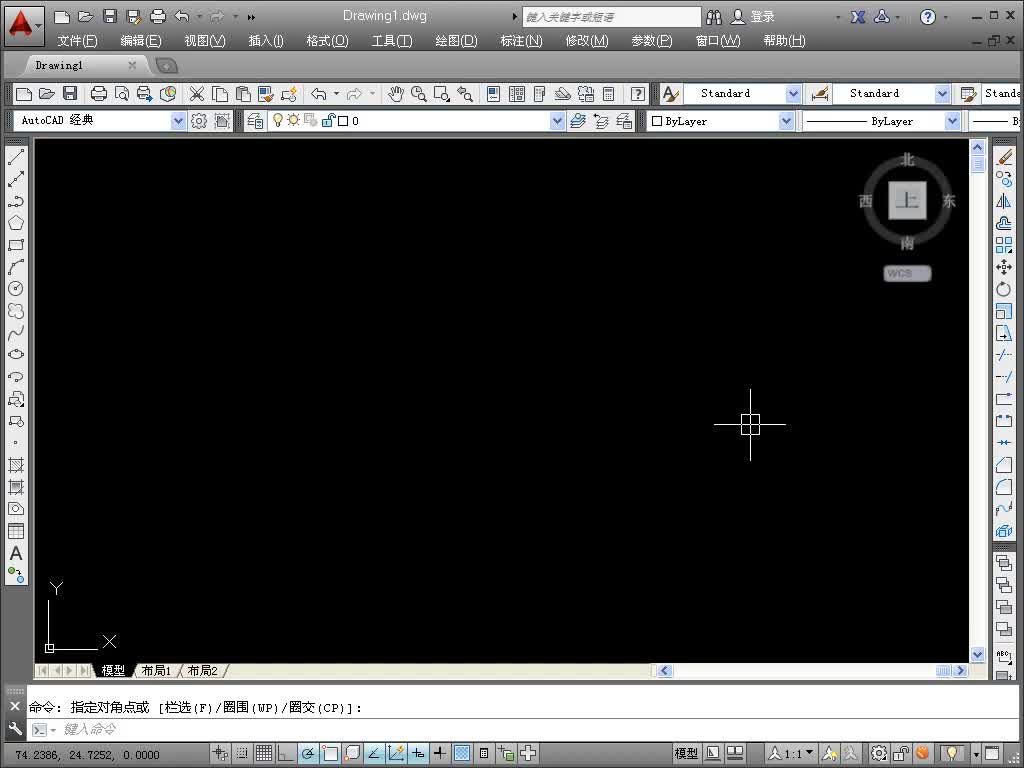Open the text style Standard dropdown
1024x768 pixels.
[793, 94]
